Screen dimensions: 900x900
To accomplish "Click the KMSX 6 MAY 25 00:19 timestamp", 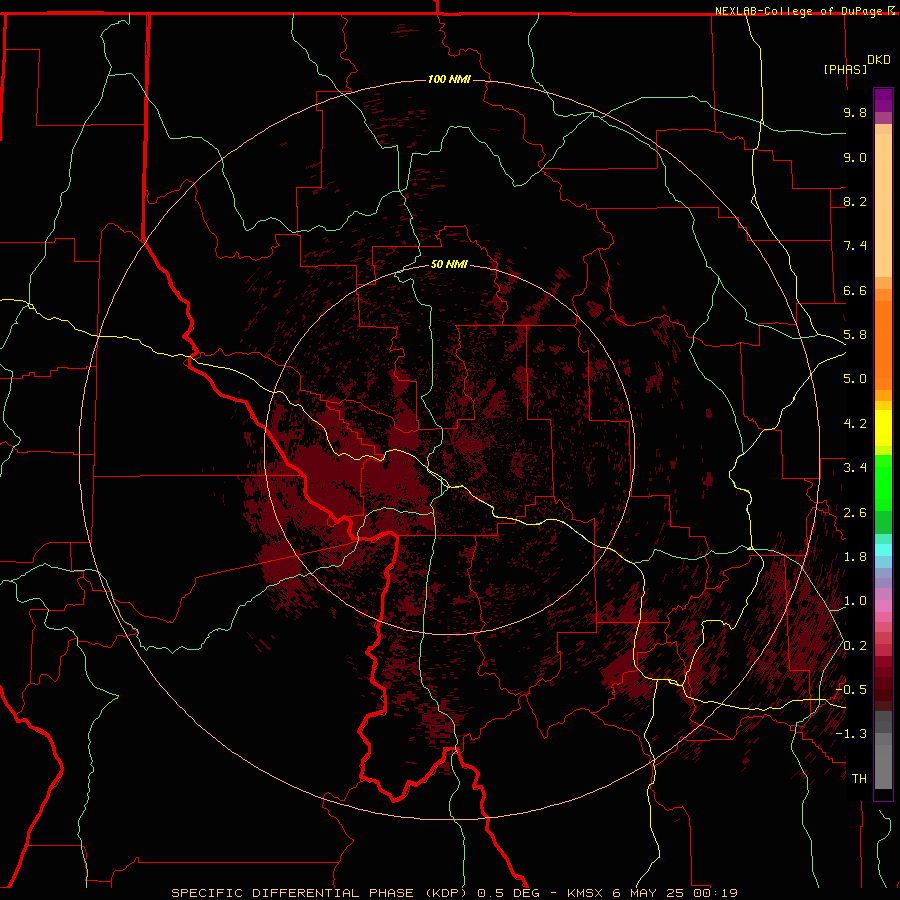I will pyautogui.click(x=652, y=893).
